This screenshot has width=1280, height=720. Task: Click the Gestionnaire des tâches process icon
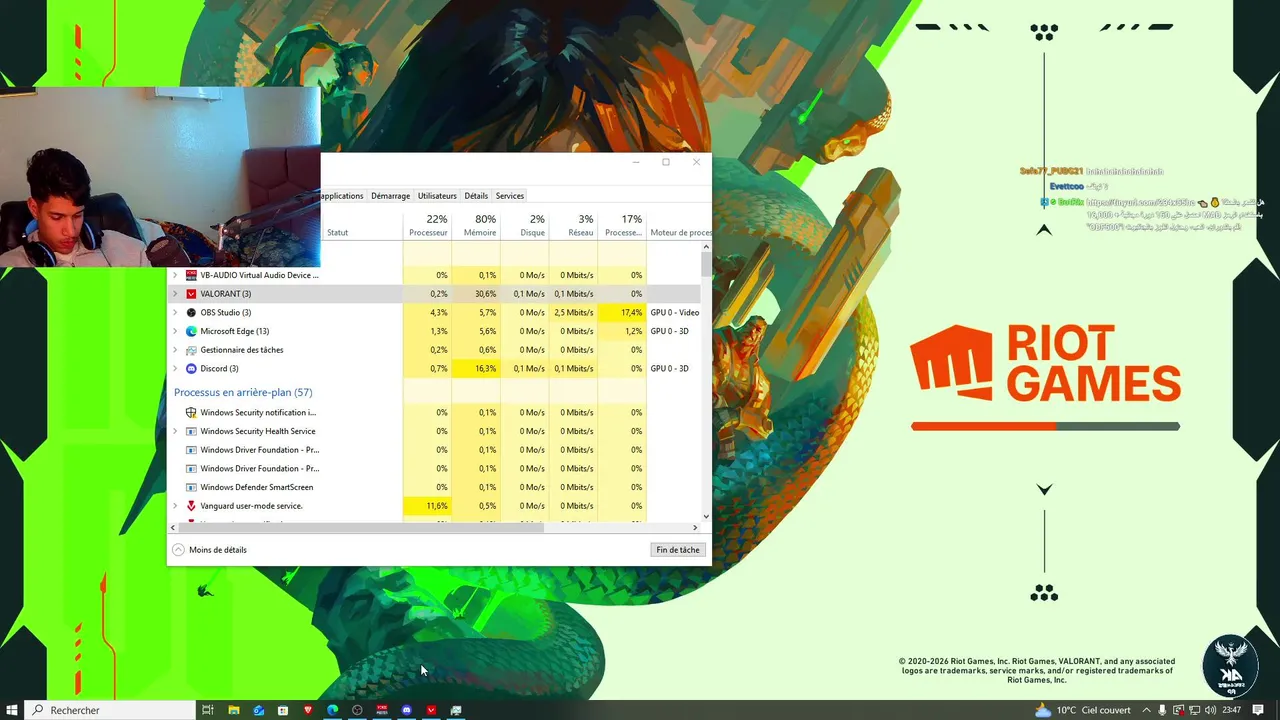(191, 350)
